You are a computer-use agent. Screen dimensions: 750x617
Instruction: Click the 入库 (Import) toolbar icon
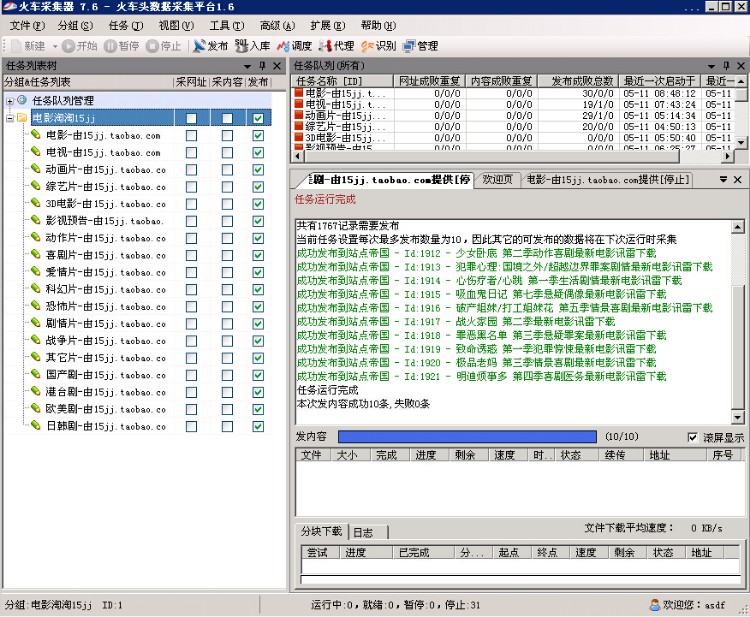point(253,46)
